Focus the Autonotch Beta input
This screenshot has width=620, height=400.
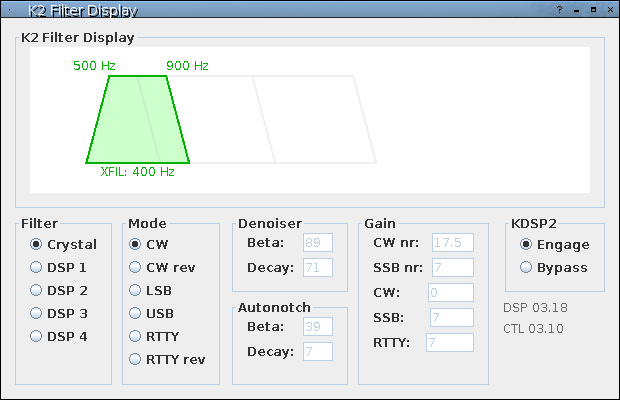319,326
